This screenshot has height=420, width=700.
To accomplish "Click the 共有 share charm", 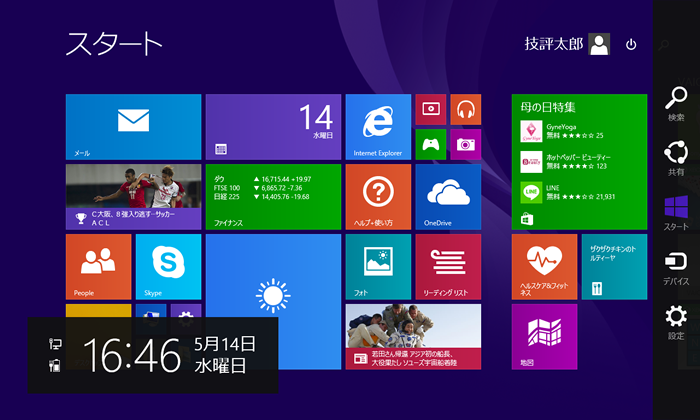I will pyautogui.click(x=676, y=158).
